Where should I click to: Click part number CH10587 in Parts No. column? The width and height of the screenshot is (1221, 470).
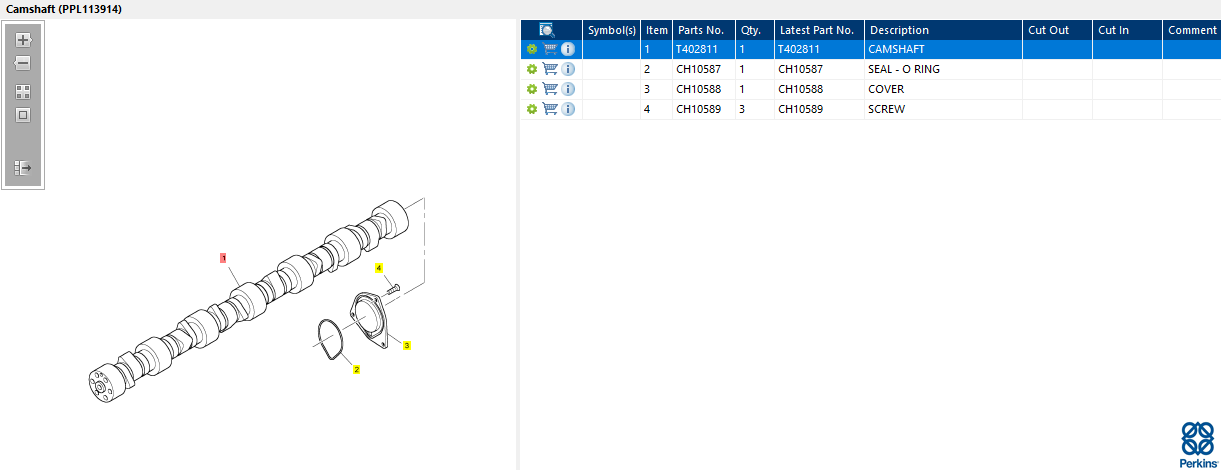[x=699, y=69]
